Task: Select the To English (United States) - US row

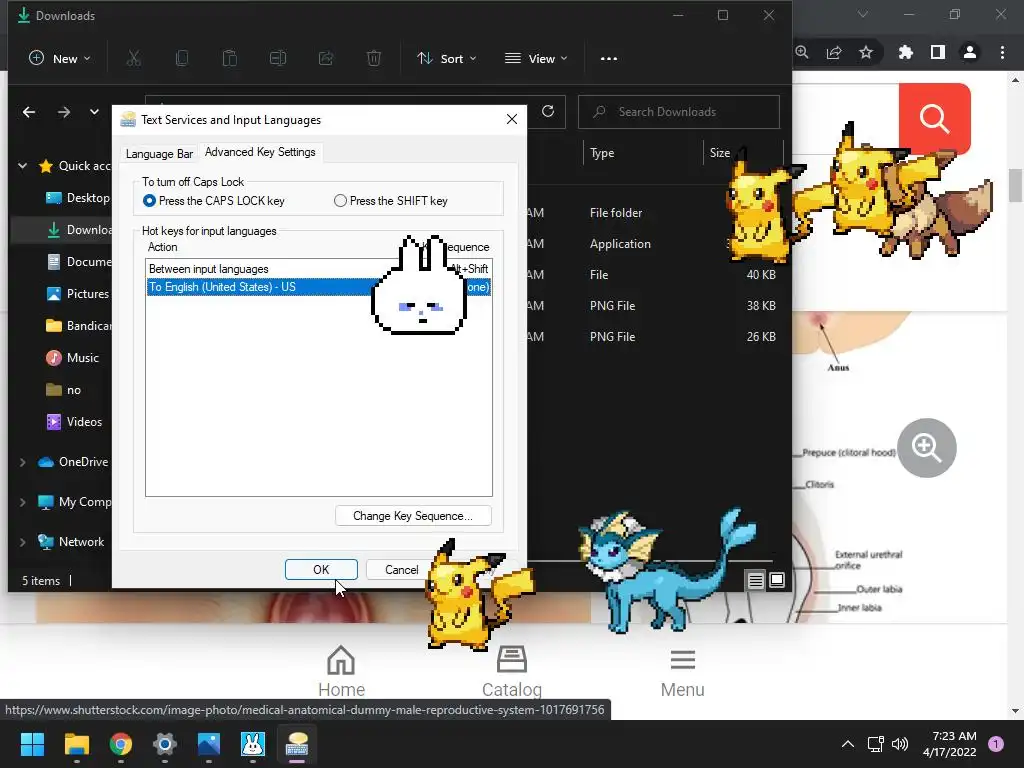Action: (x=319, y=287)
